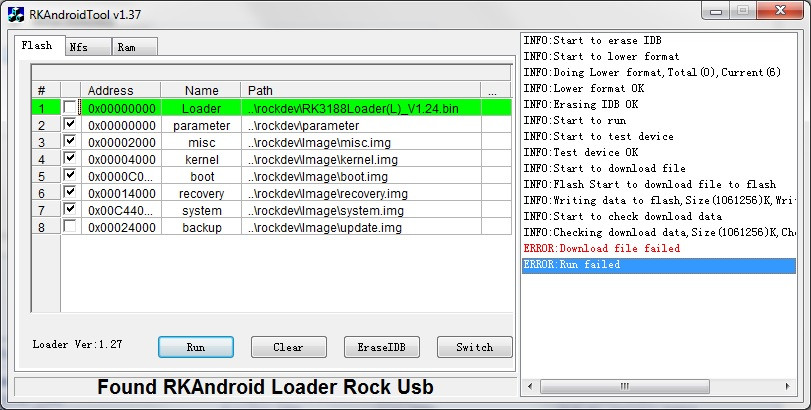
Task: Close the RKAndroidTool window
Action: click(780, 11)
